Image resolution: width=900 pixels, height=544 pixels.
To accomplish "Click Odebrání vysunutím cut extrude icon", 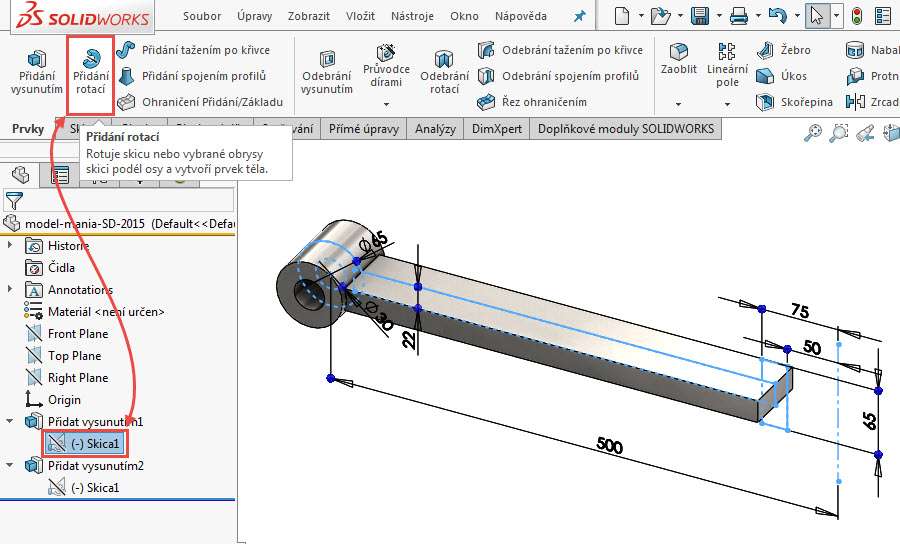I will click(x=327, y=72).
